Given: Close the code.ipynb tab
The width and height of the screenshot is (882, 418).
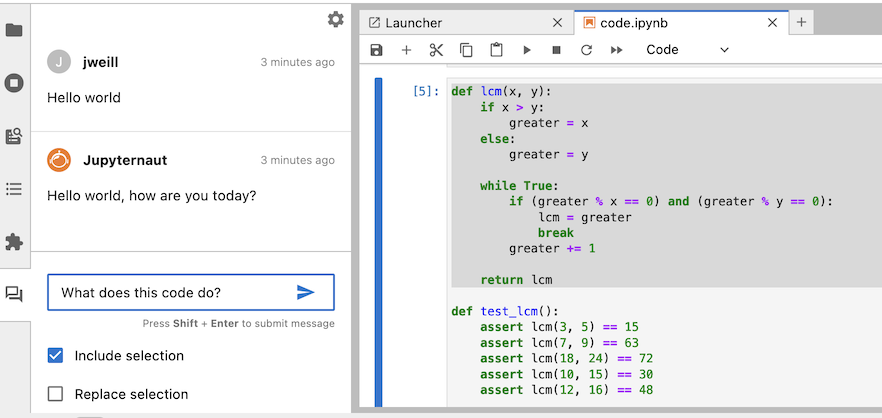Looking at the screenshot, I should point(773,23).
